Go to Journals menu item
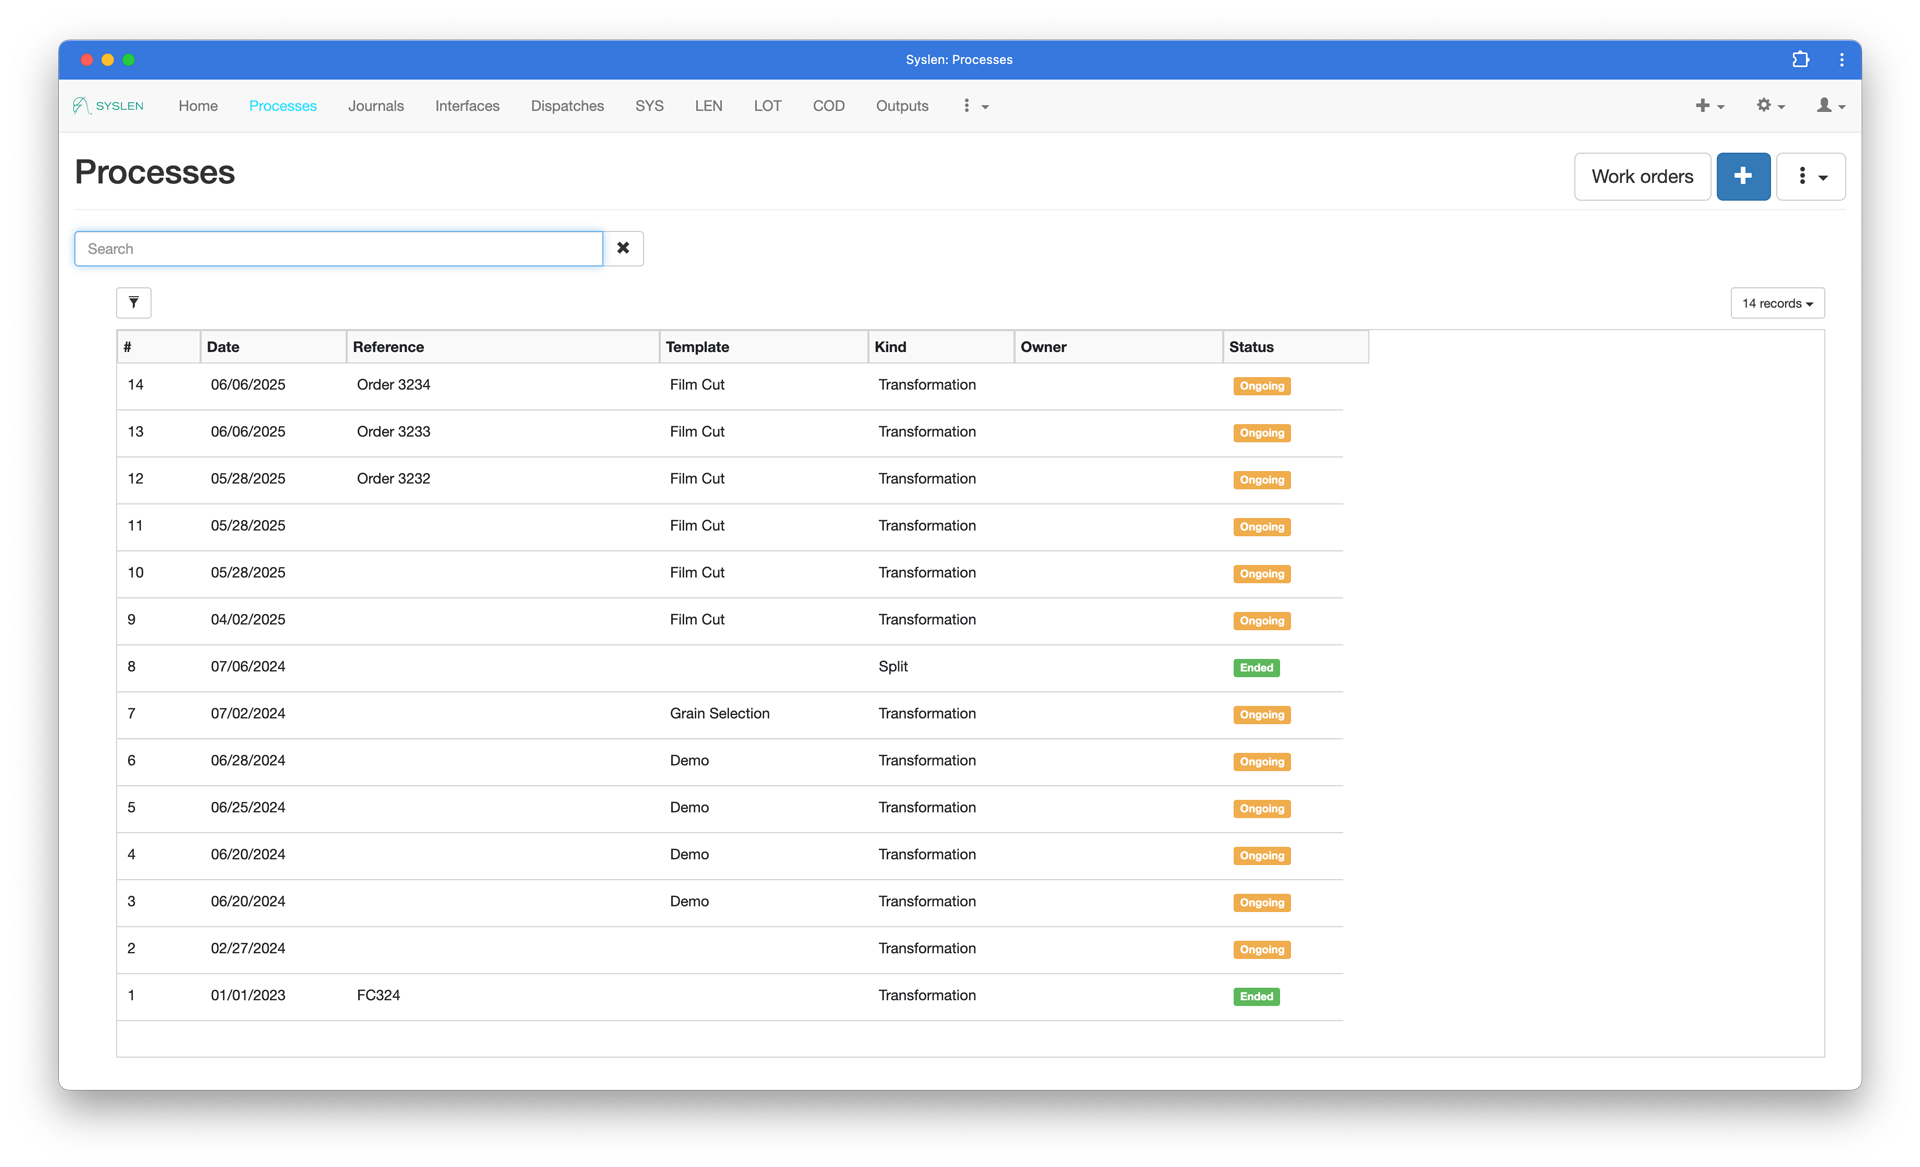This screenshot has height=1167, width=1920. tap(376, 106)
